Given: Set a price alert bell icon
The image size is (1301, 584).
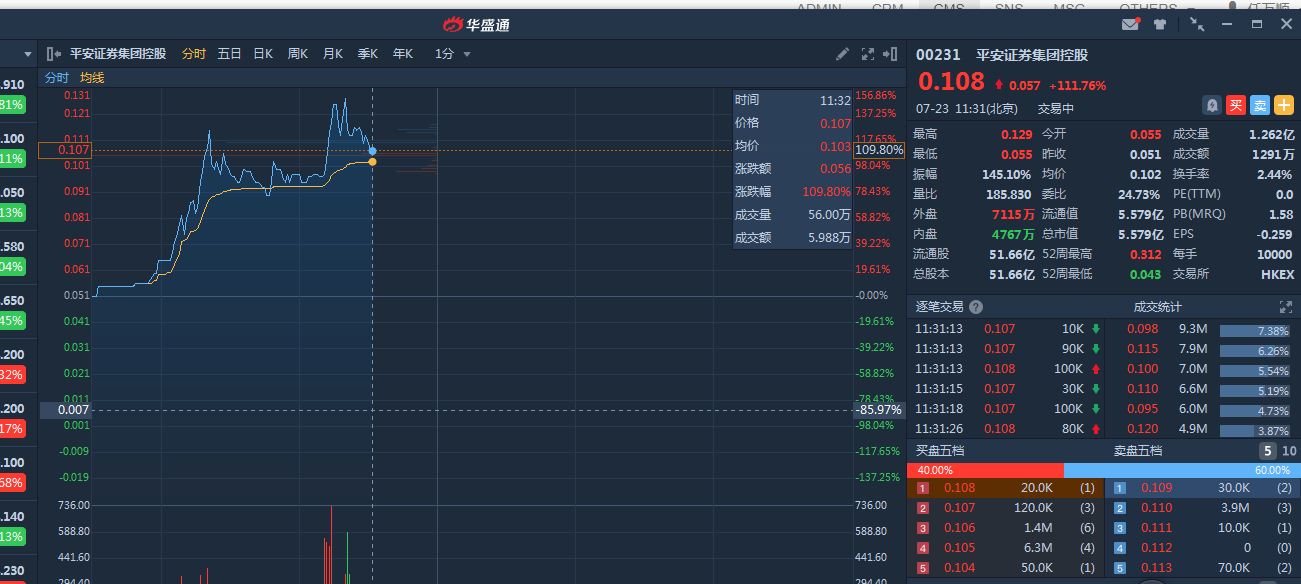Looking at the screenshot, I should pos(1211,105).
